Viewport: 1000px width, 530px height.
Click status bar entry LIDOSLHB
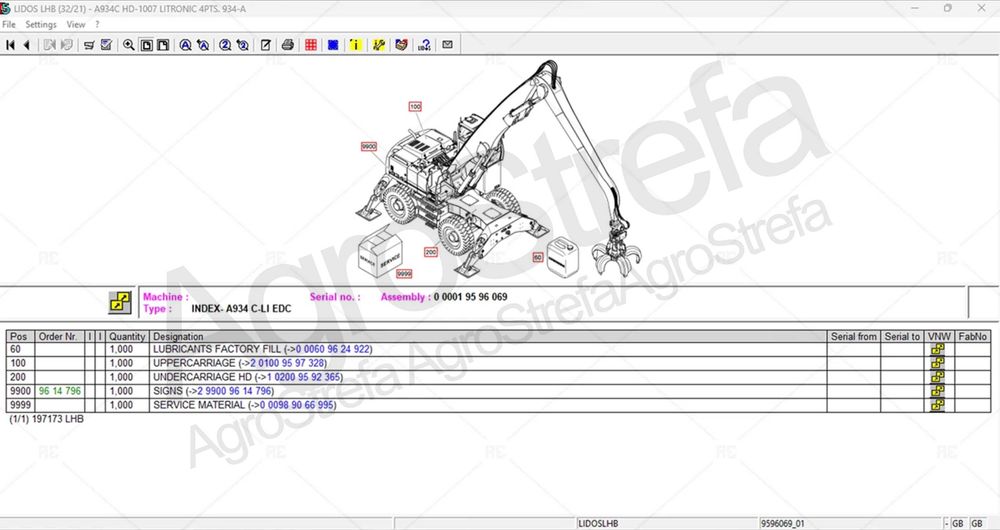pos(598,524)
